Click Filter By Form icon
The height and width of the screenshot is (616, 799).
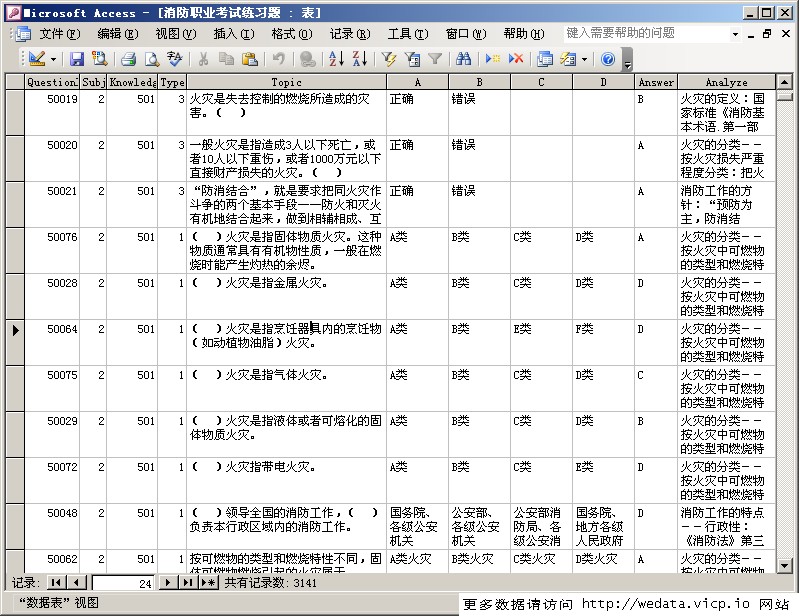(x=412, y=59)
